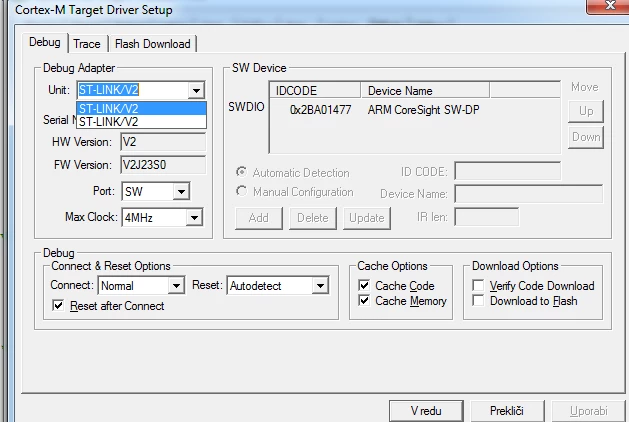
Task: Click the Add button
Action: click(x=259, y=218)
